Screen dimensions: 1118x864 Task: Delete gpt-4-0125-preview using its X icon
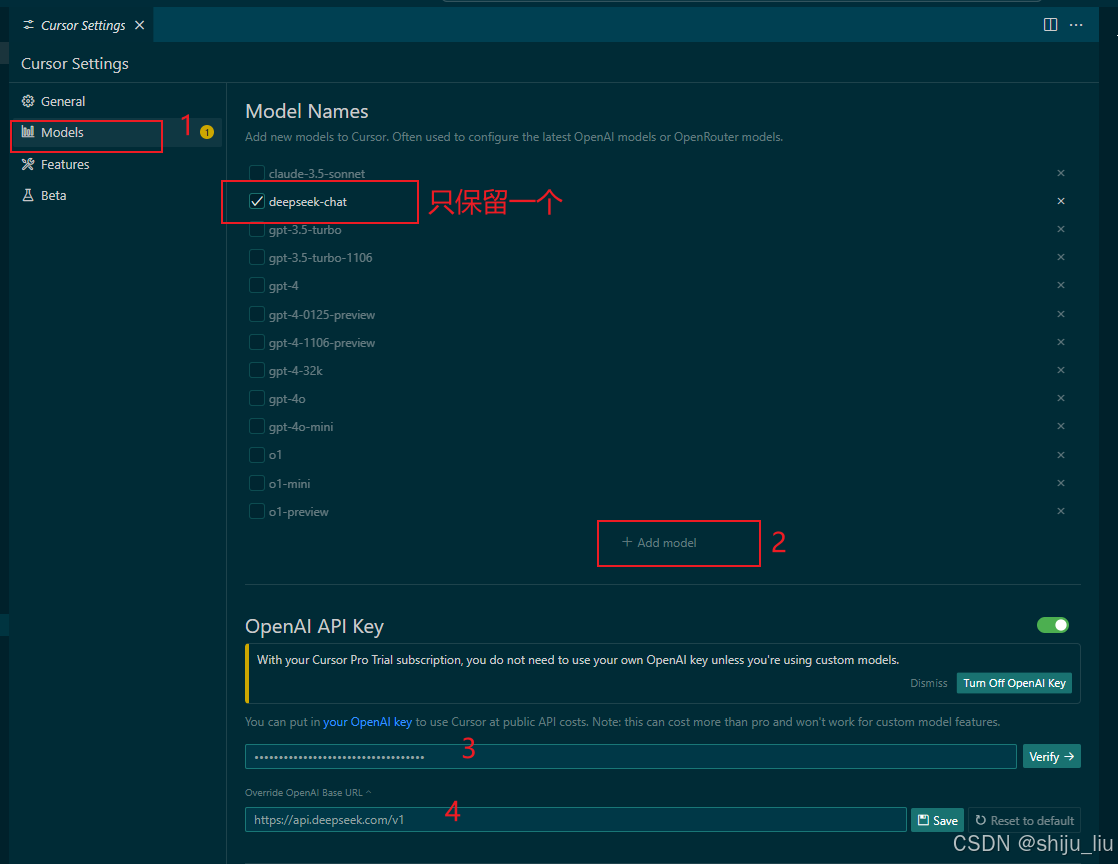(x=1061, y=314)
